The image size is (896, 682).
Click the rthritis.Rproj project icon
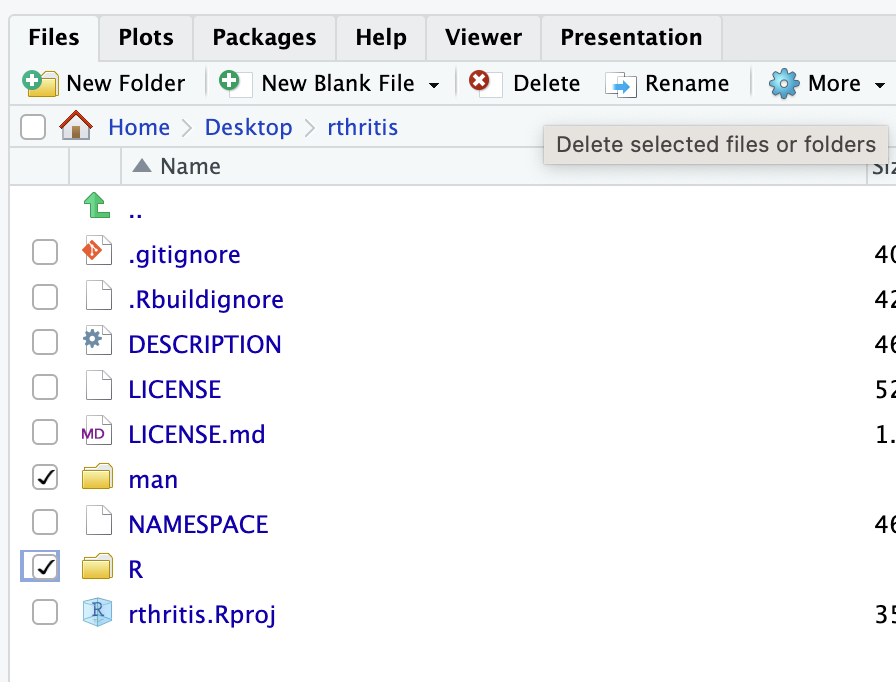(x=96, y=613)
